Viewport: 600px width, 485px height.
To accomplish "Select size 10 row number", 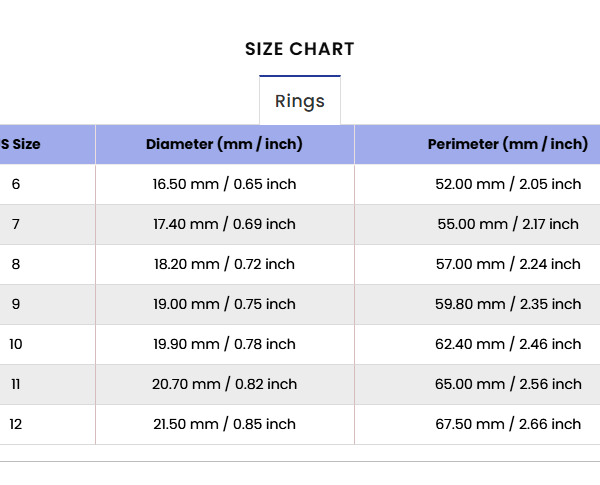I will pyautogui.click(x=16, y=344).
